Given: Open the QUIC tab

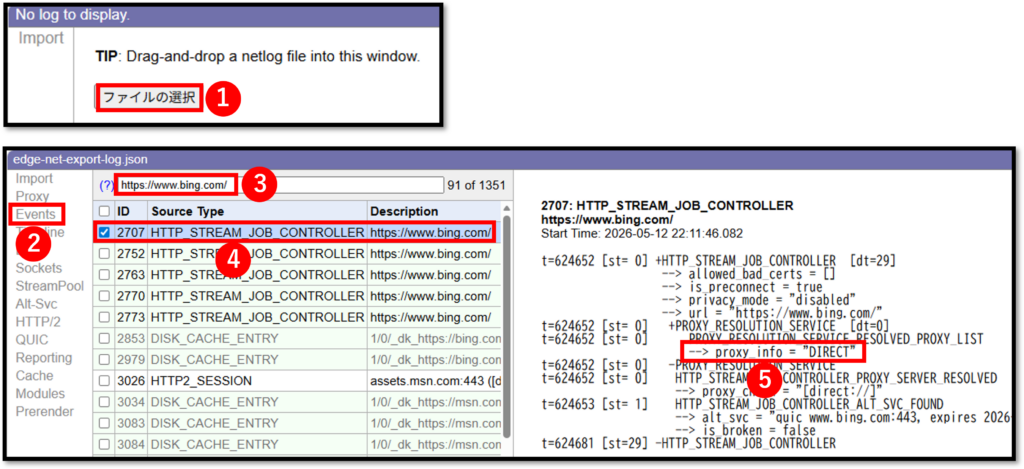Looking at the screenshot, I should [x=32, y=340].
